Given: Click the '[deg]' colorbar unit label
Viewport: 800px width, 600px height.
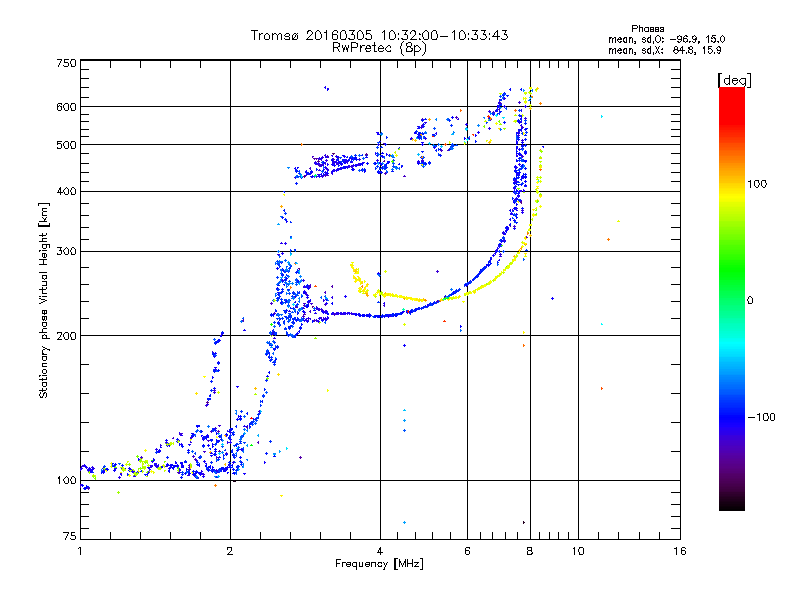Looking at the screenshot, I should pos(734,80).
